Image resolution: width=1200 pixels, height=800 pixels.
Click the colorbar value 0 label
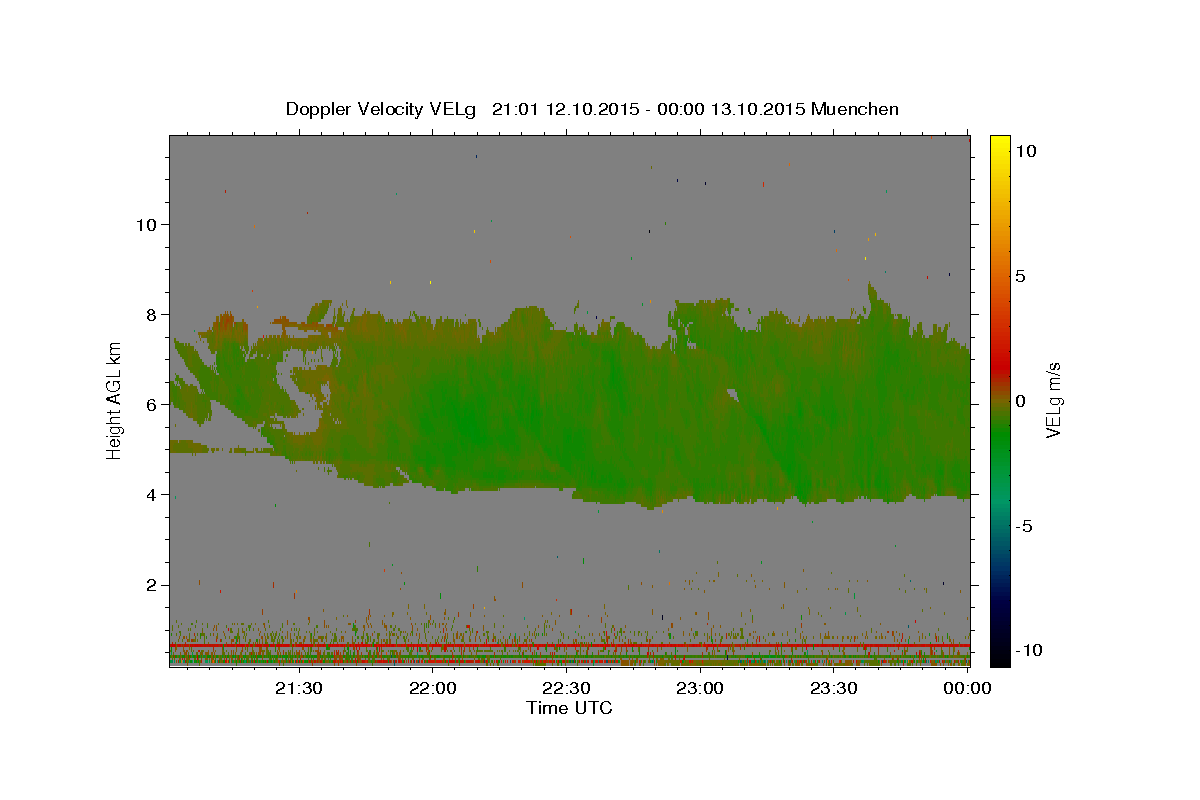point(1021,401)
